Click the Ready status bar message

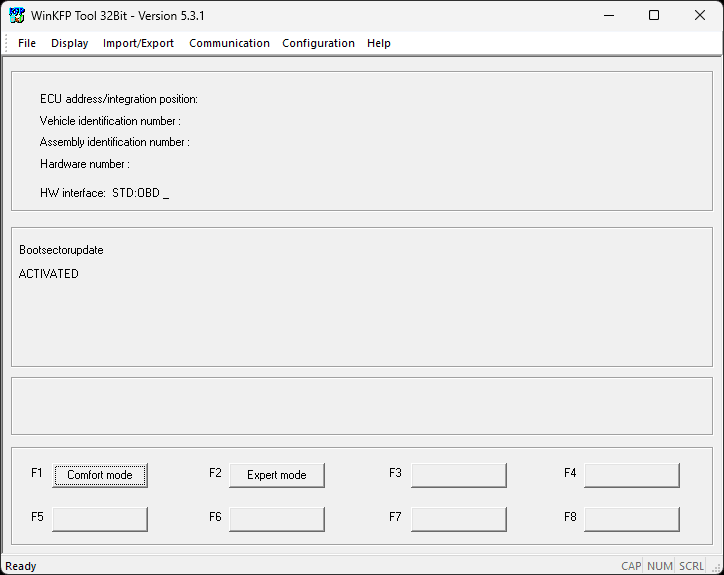click(21, 566)
